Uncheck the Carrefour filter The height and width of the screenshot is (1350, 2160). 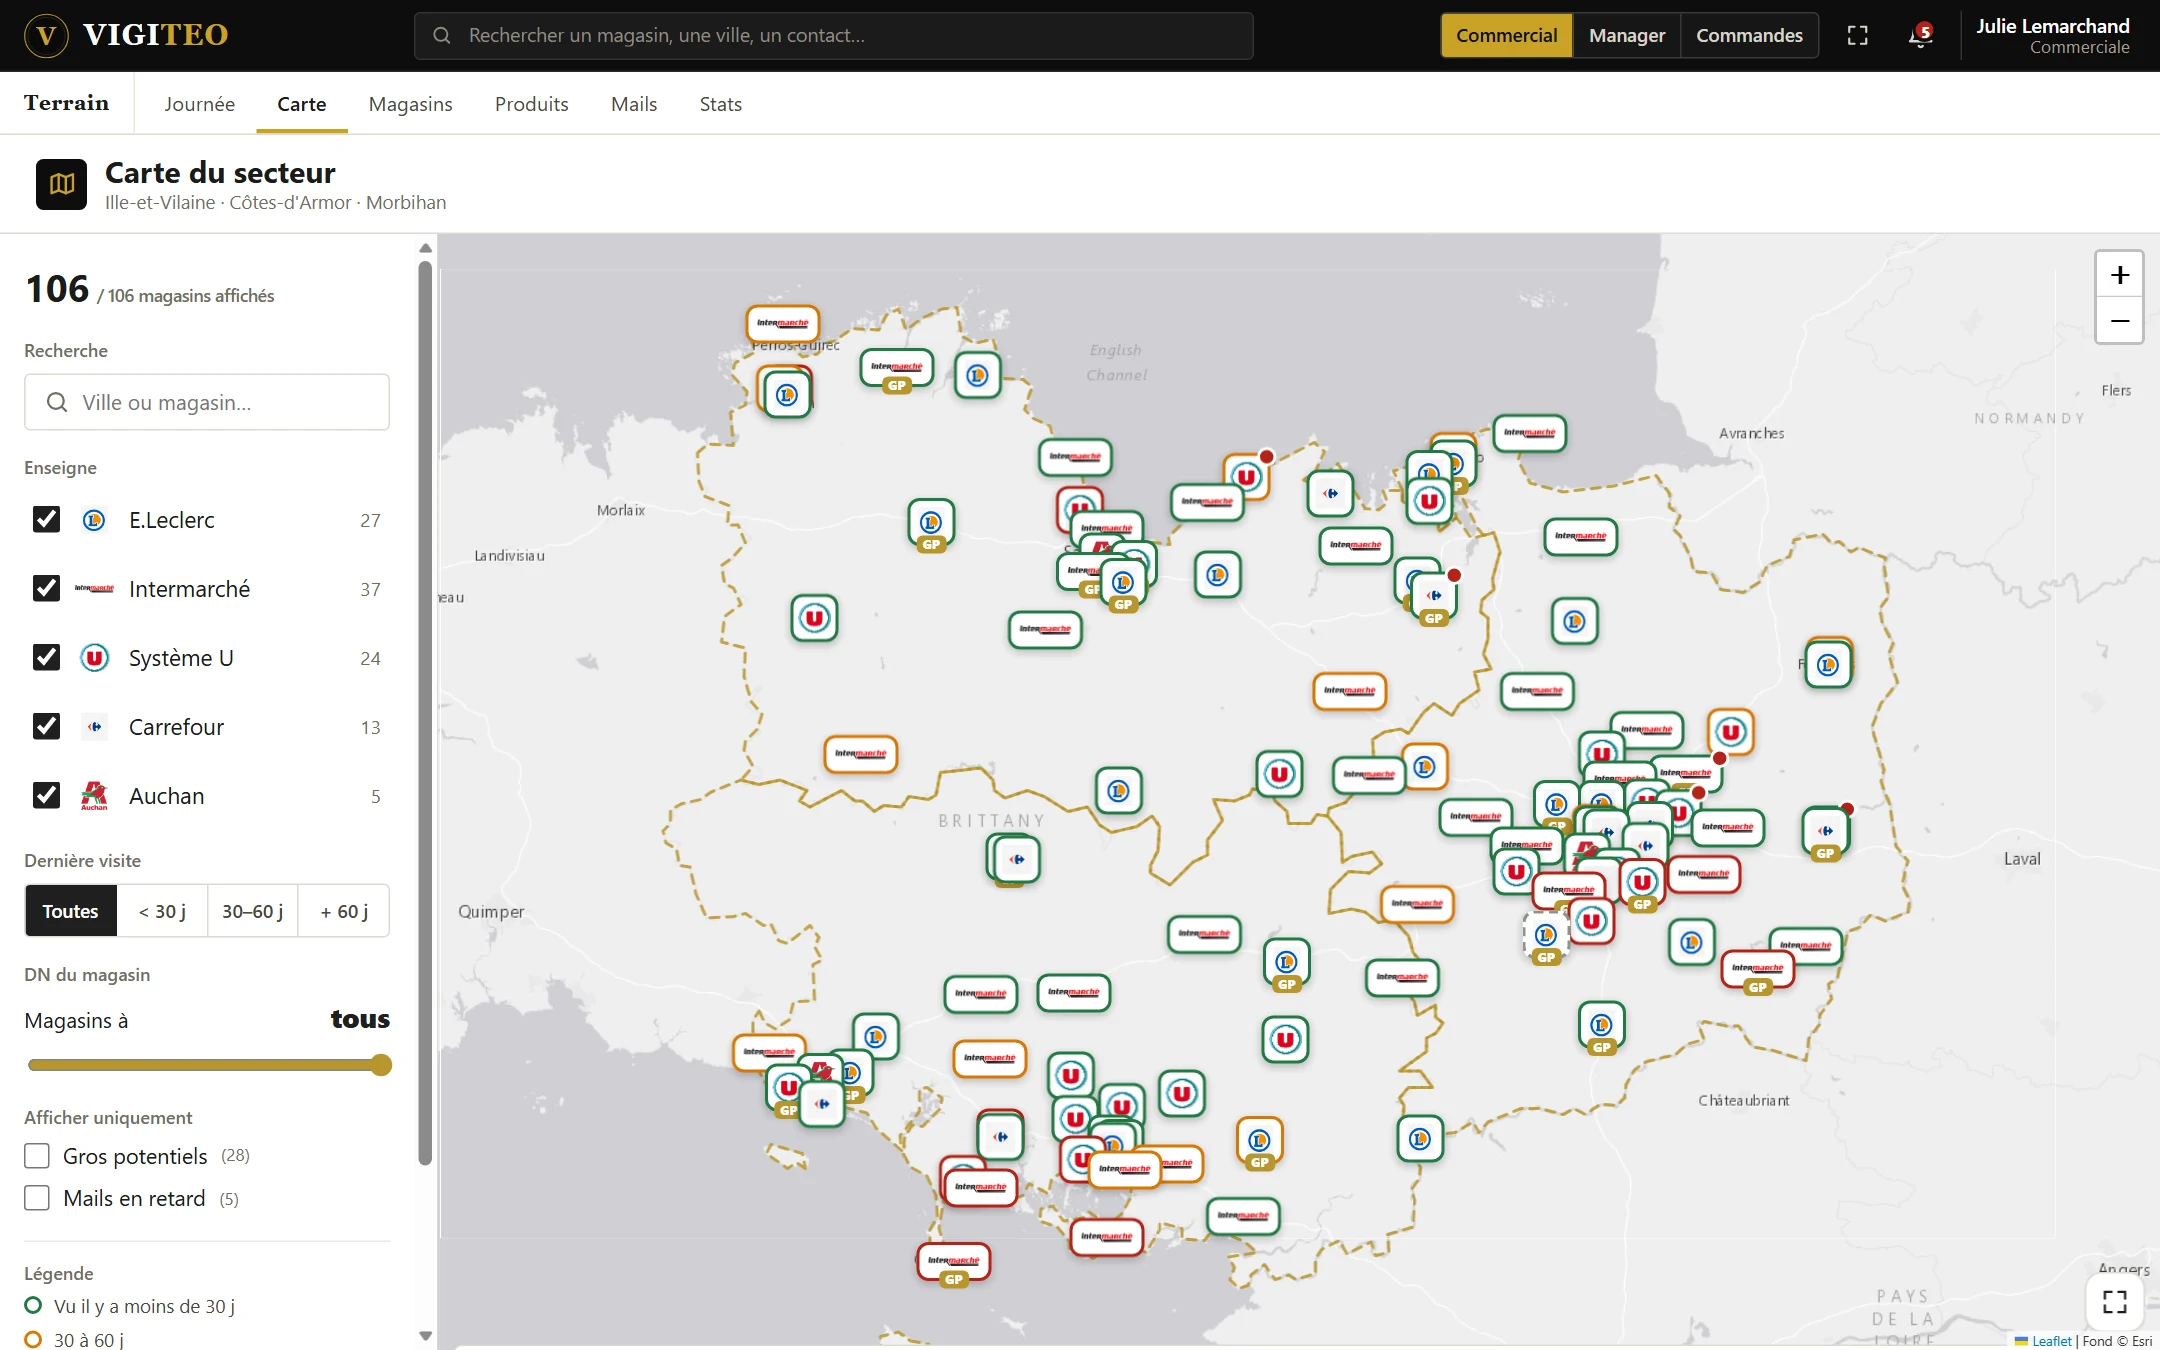46,726
